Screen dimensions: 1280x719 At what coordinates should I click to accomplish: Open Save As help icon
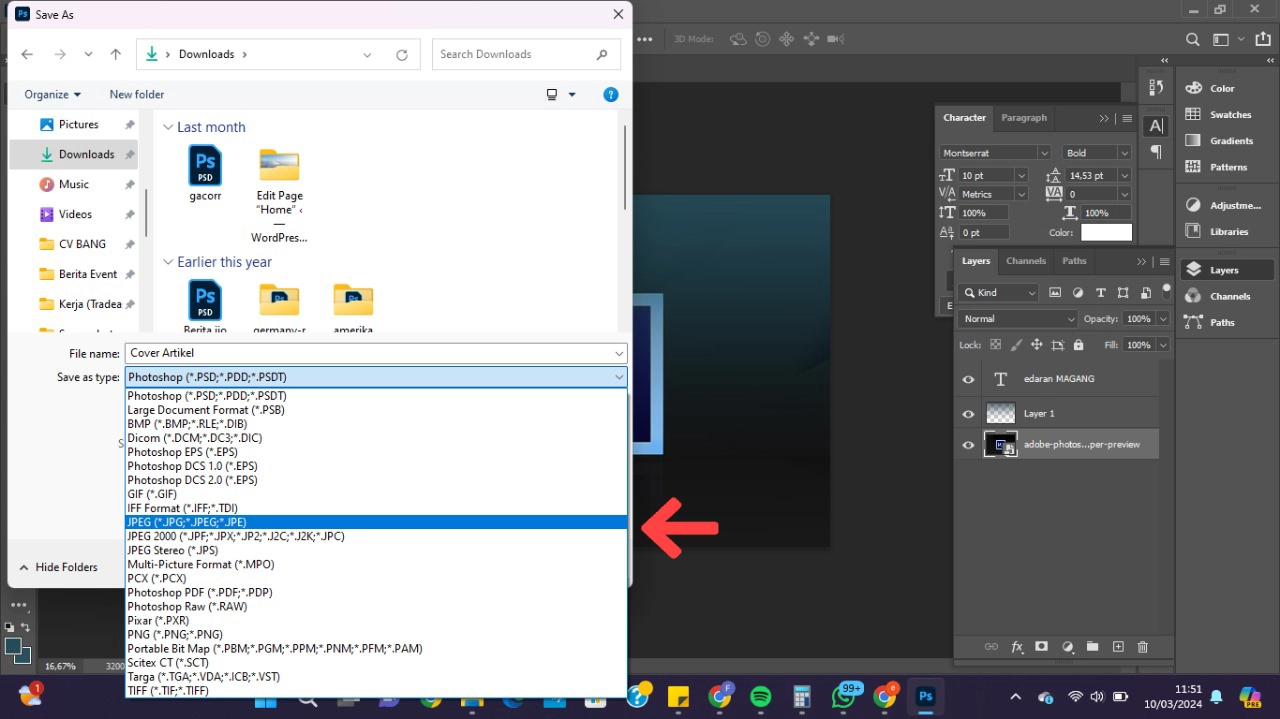click(x=611, y=94)
